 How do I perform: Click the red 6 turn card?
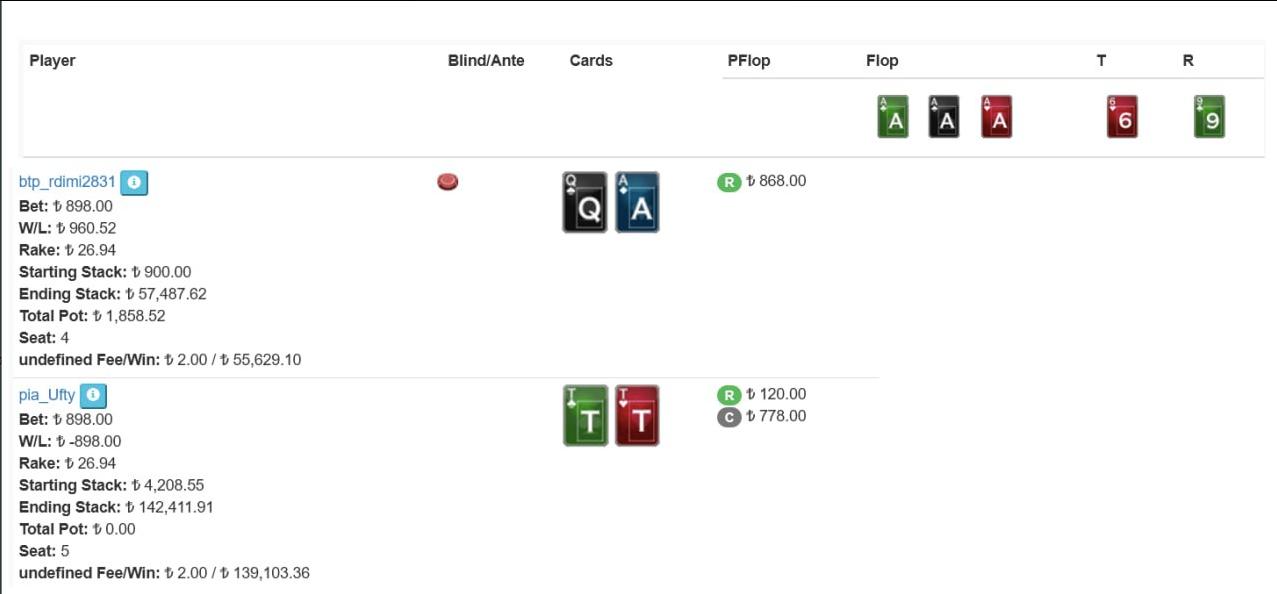tap(1122, 117)
